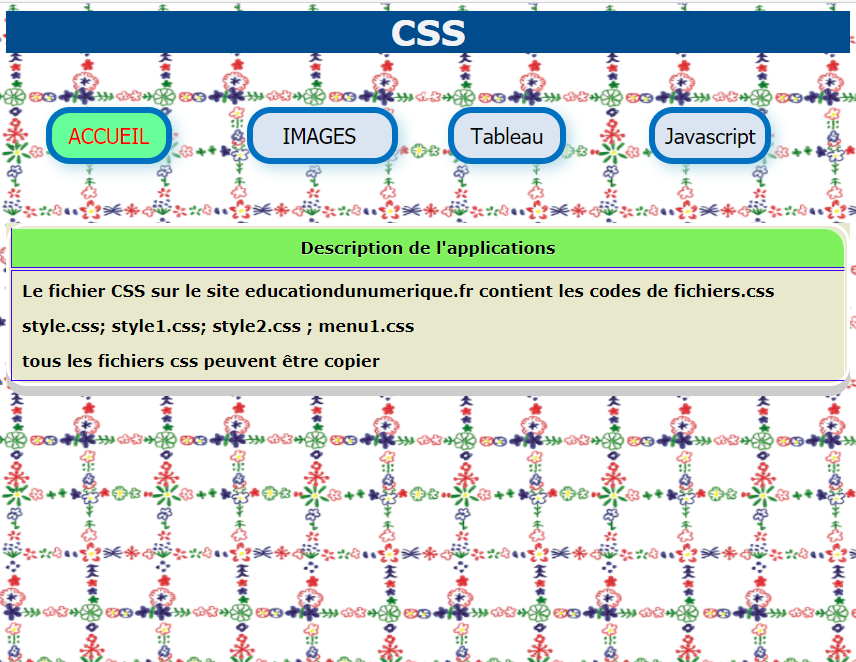The width and height of the screenshot is (856, 662).
Task: Open the Javascript section
Action: (710, 136)
